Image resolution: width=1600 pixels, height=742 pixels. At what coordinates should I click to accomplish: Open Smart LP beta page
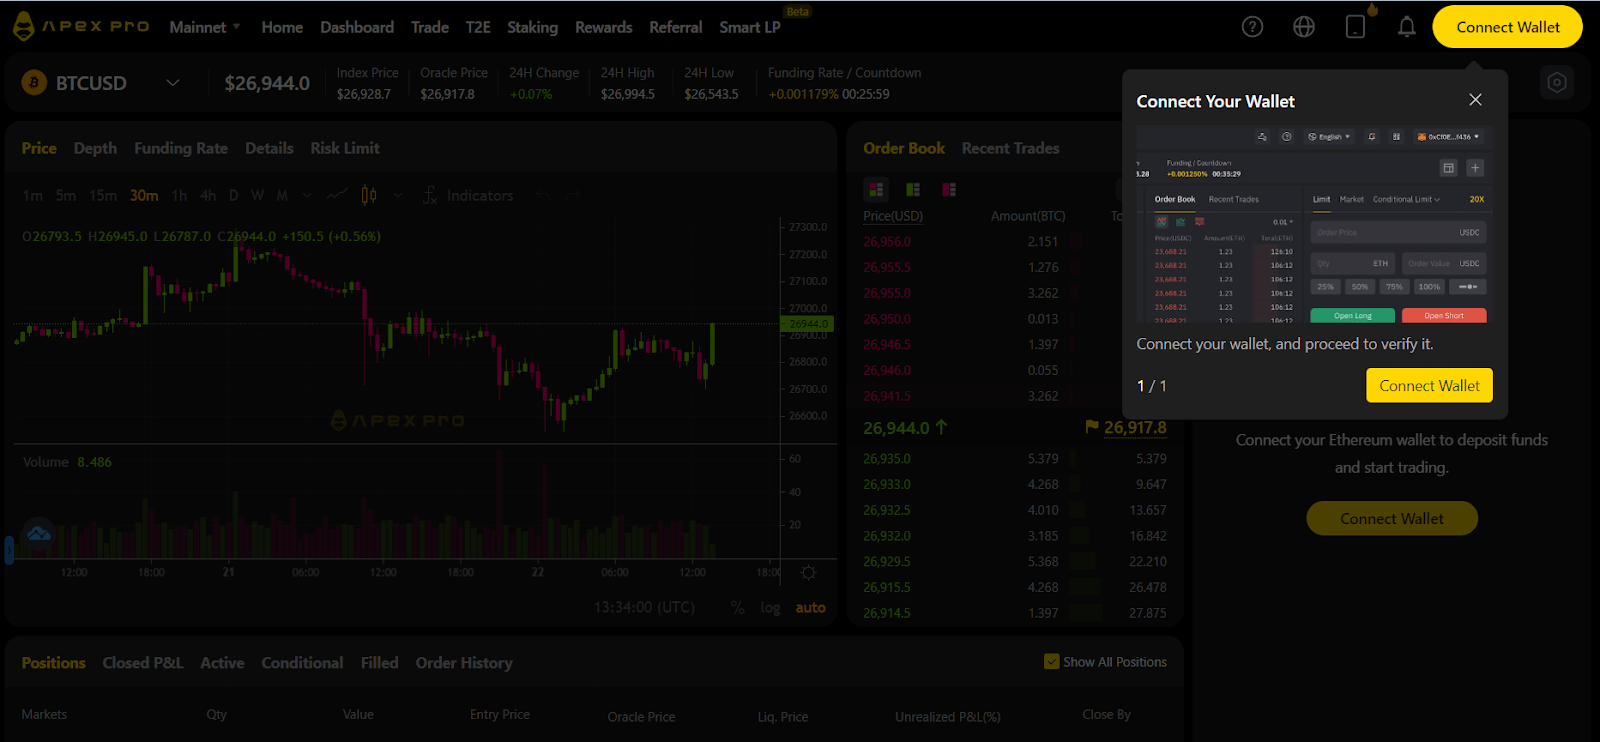[x=750, y=27]
